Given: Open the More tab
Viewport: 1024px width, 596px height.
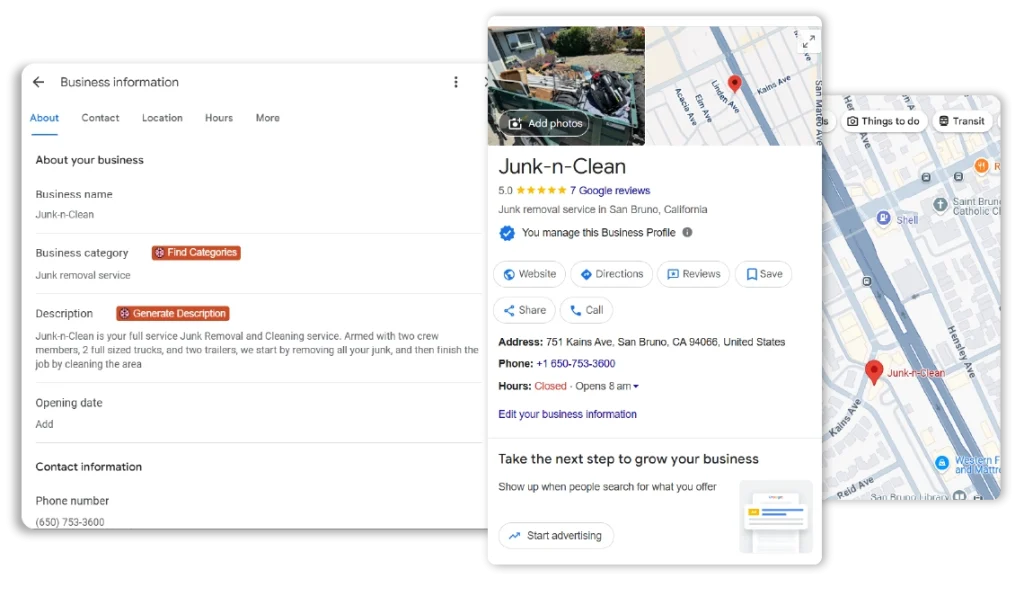Looking at the screenshot, I should [267, 118].
